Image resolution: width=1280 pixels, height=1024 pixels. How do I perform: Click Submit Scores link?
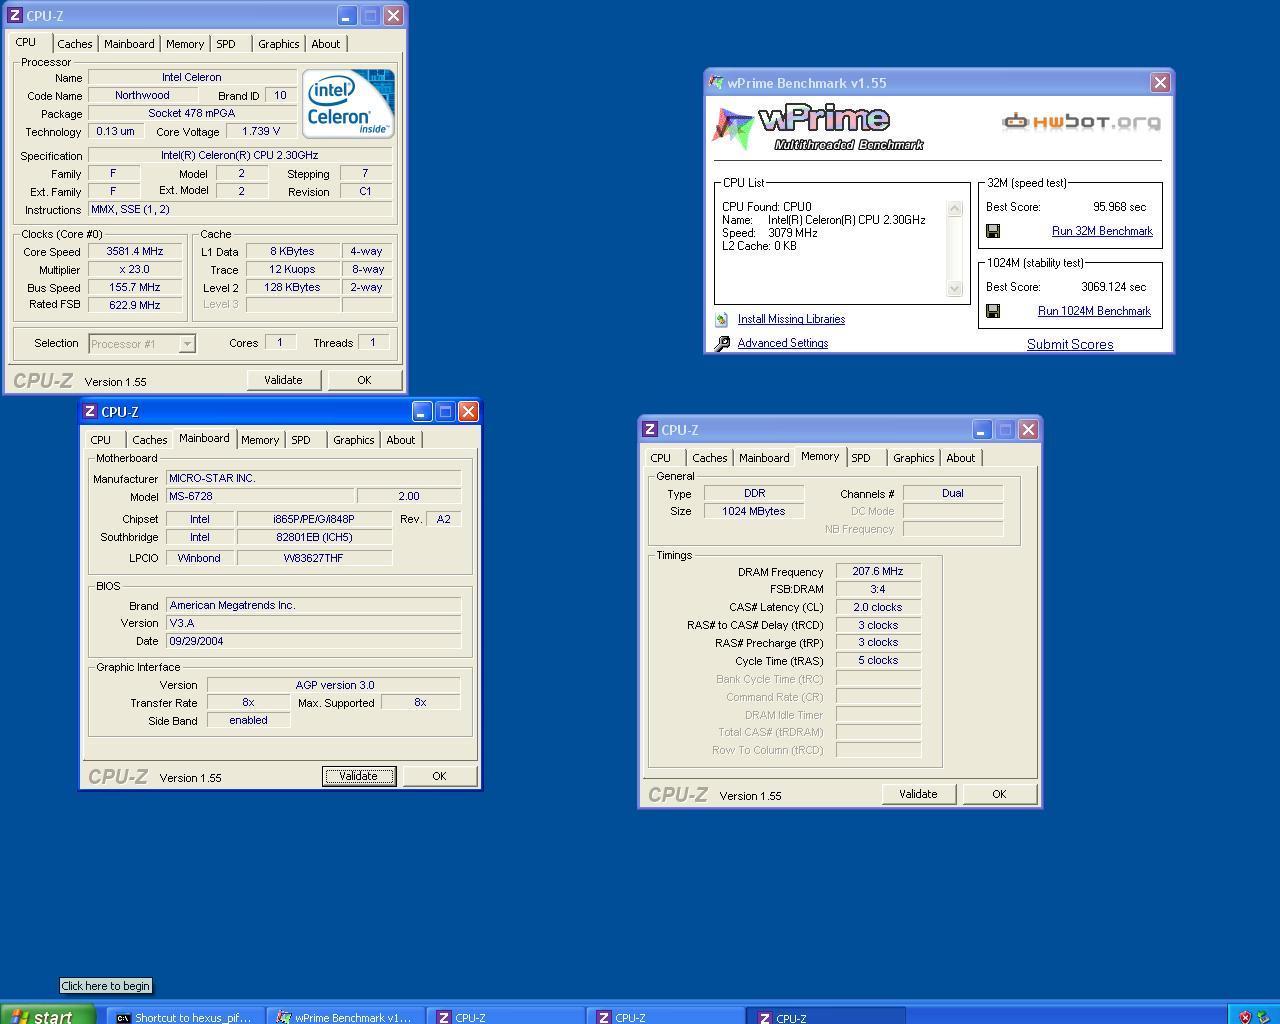coord(1070,344)
